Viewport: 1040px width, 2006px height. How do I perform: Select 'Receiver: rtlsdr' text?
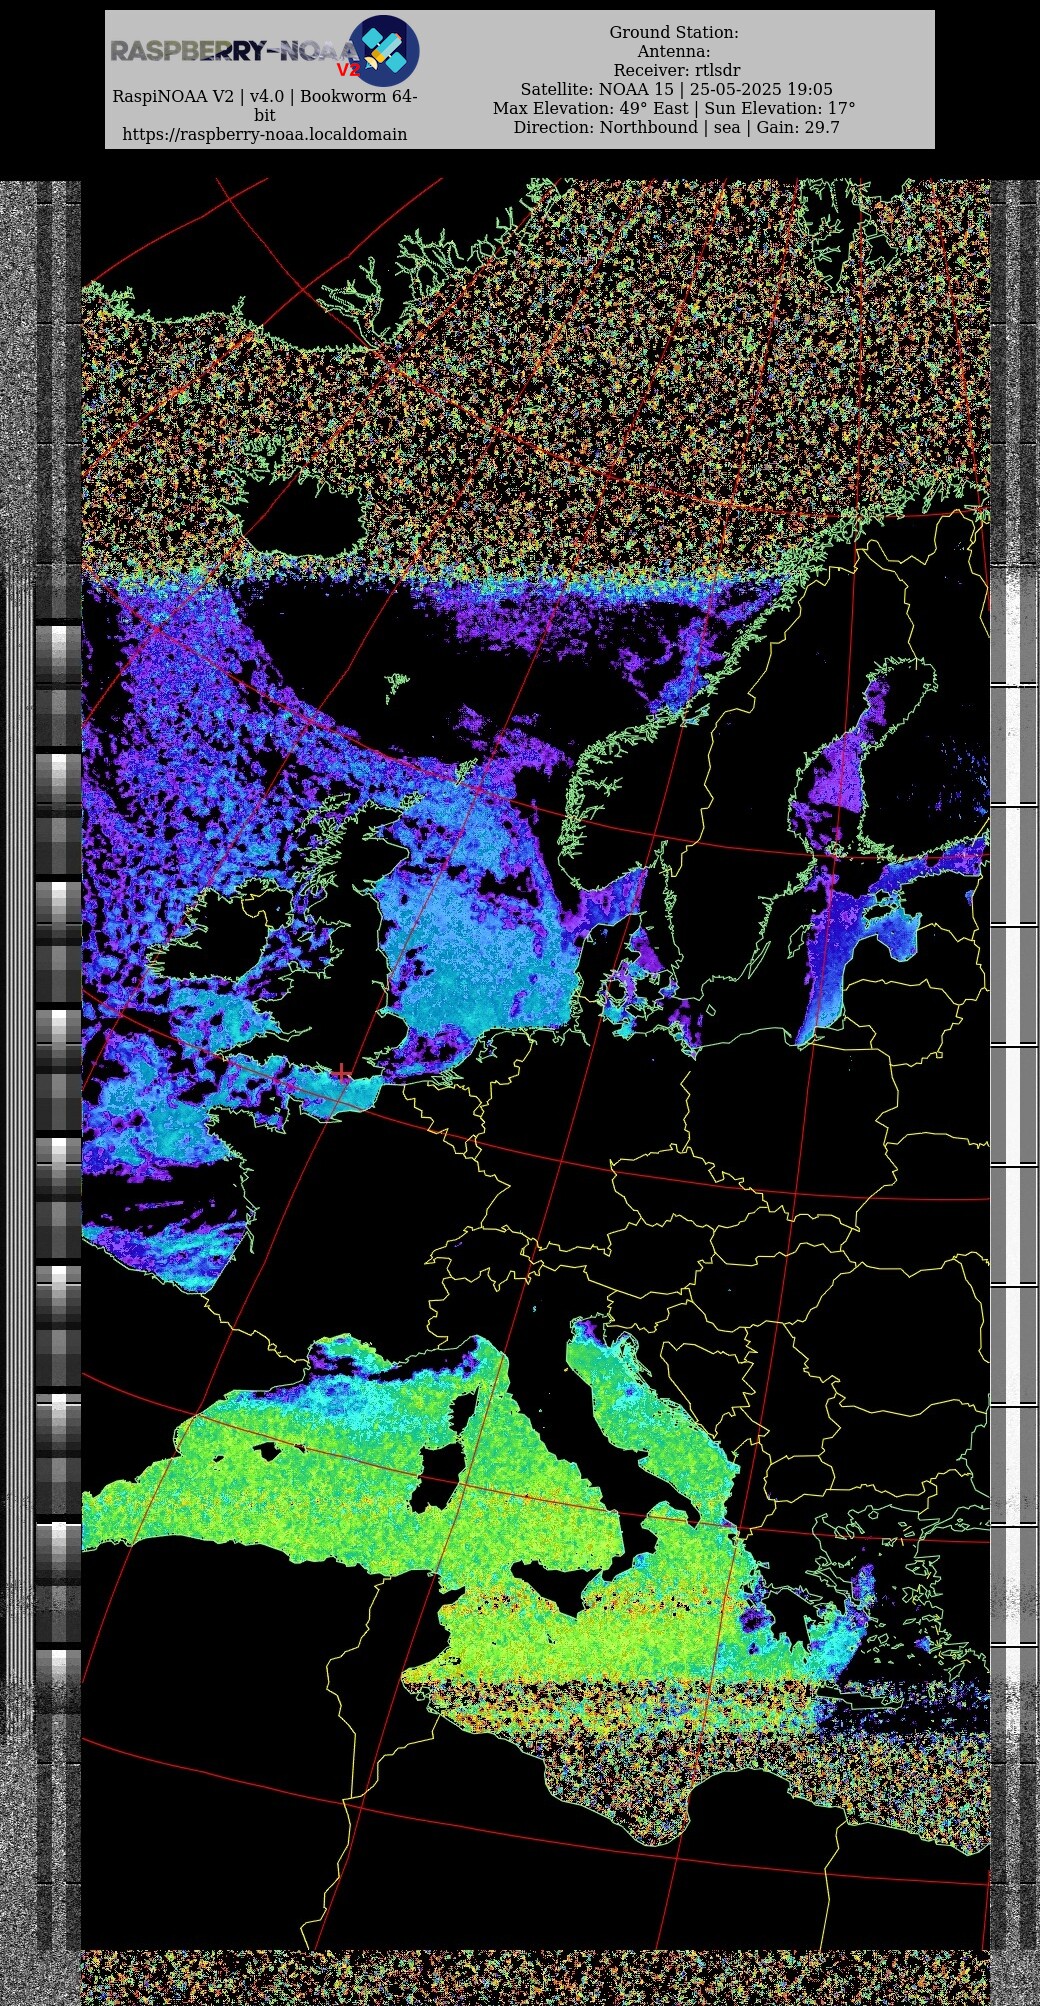(677, 70)
